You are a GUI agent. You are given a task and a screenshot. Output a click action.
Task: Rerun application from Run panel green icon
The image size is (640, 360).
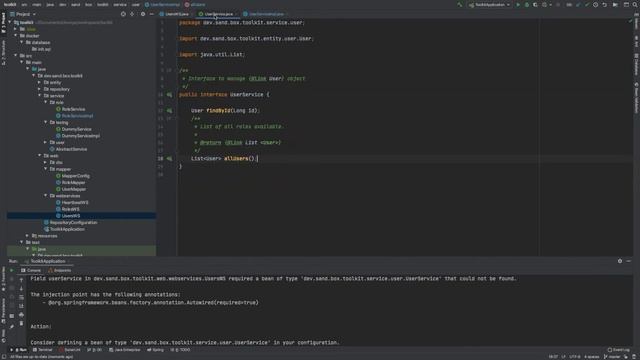(11, 271)
